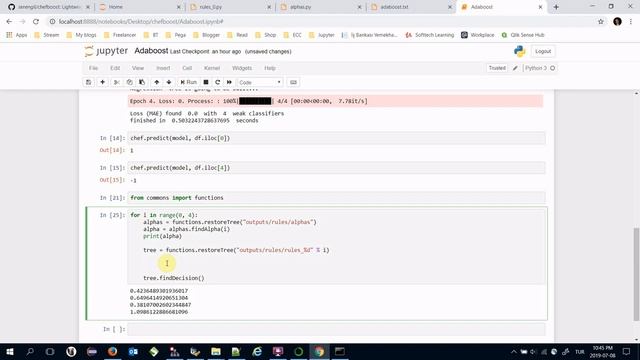Image resolution: width=640 pixels, height=360 pixels.
Task: Go back in browser history
Action: pyautogui.click(x=9, y=22)
